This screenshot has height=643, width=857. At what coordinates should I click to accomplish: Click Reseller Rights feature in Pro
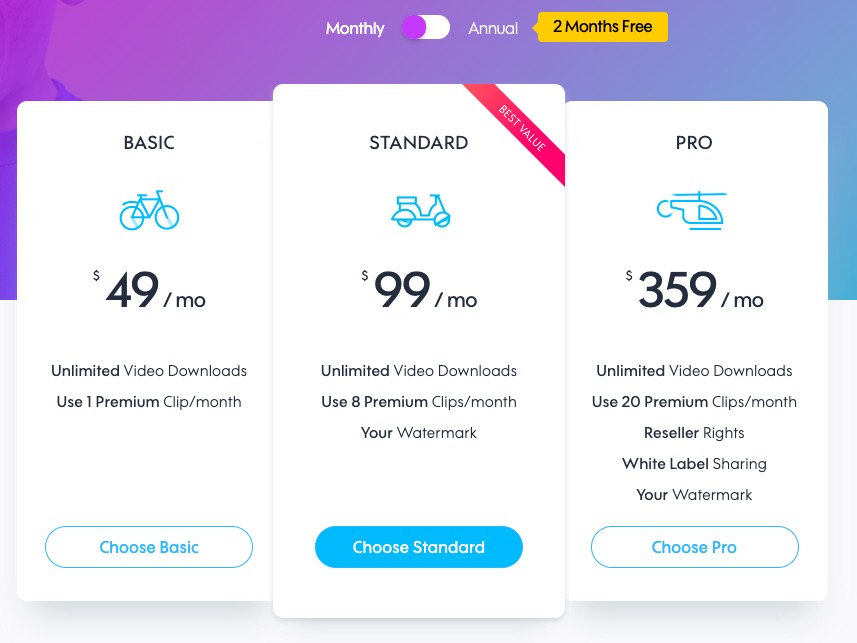pos(694,433)
